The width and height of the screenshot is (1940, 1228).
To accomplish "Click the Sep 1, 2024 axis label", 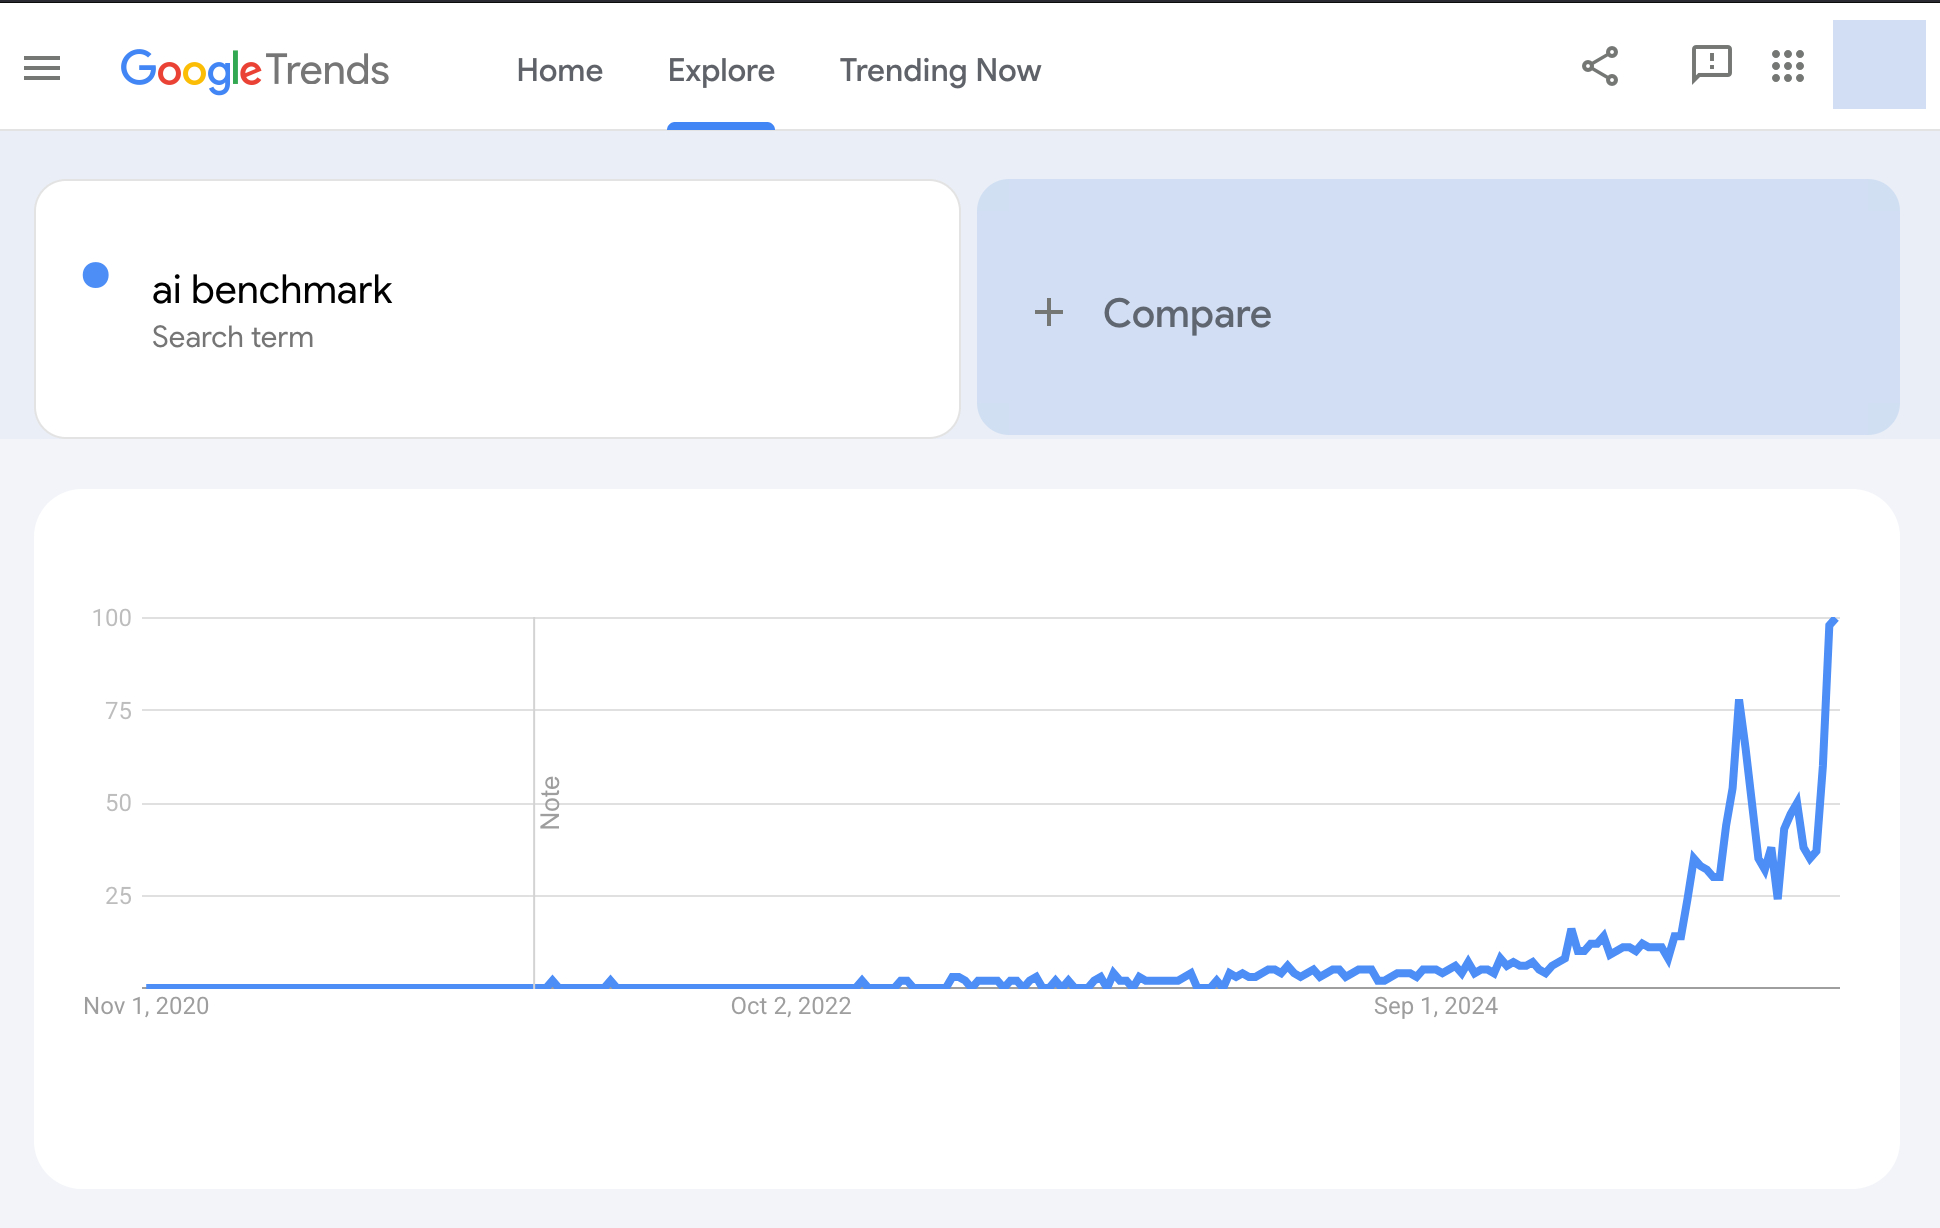I will pyautogui.click(x=1435, y=1006).
